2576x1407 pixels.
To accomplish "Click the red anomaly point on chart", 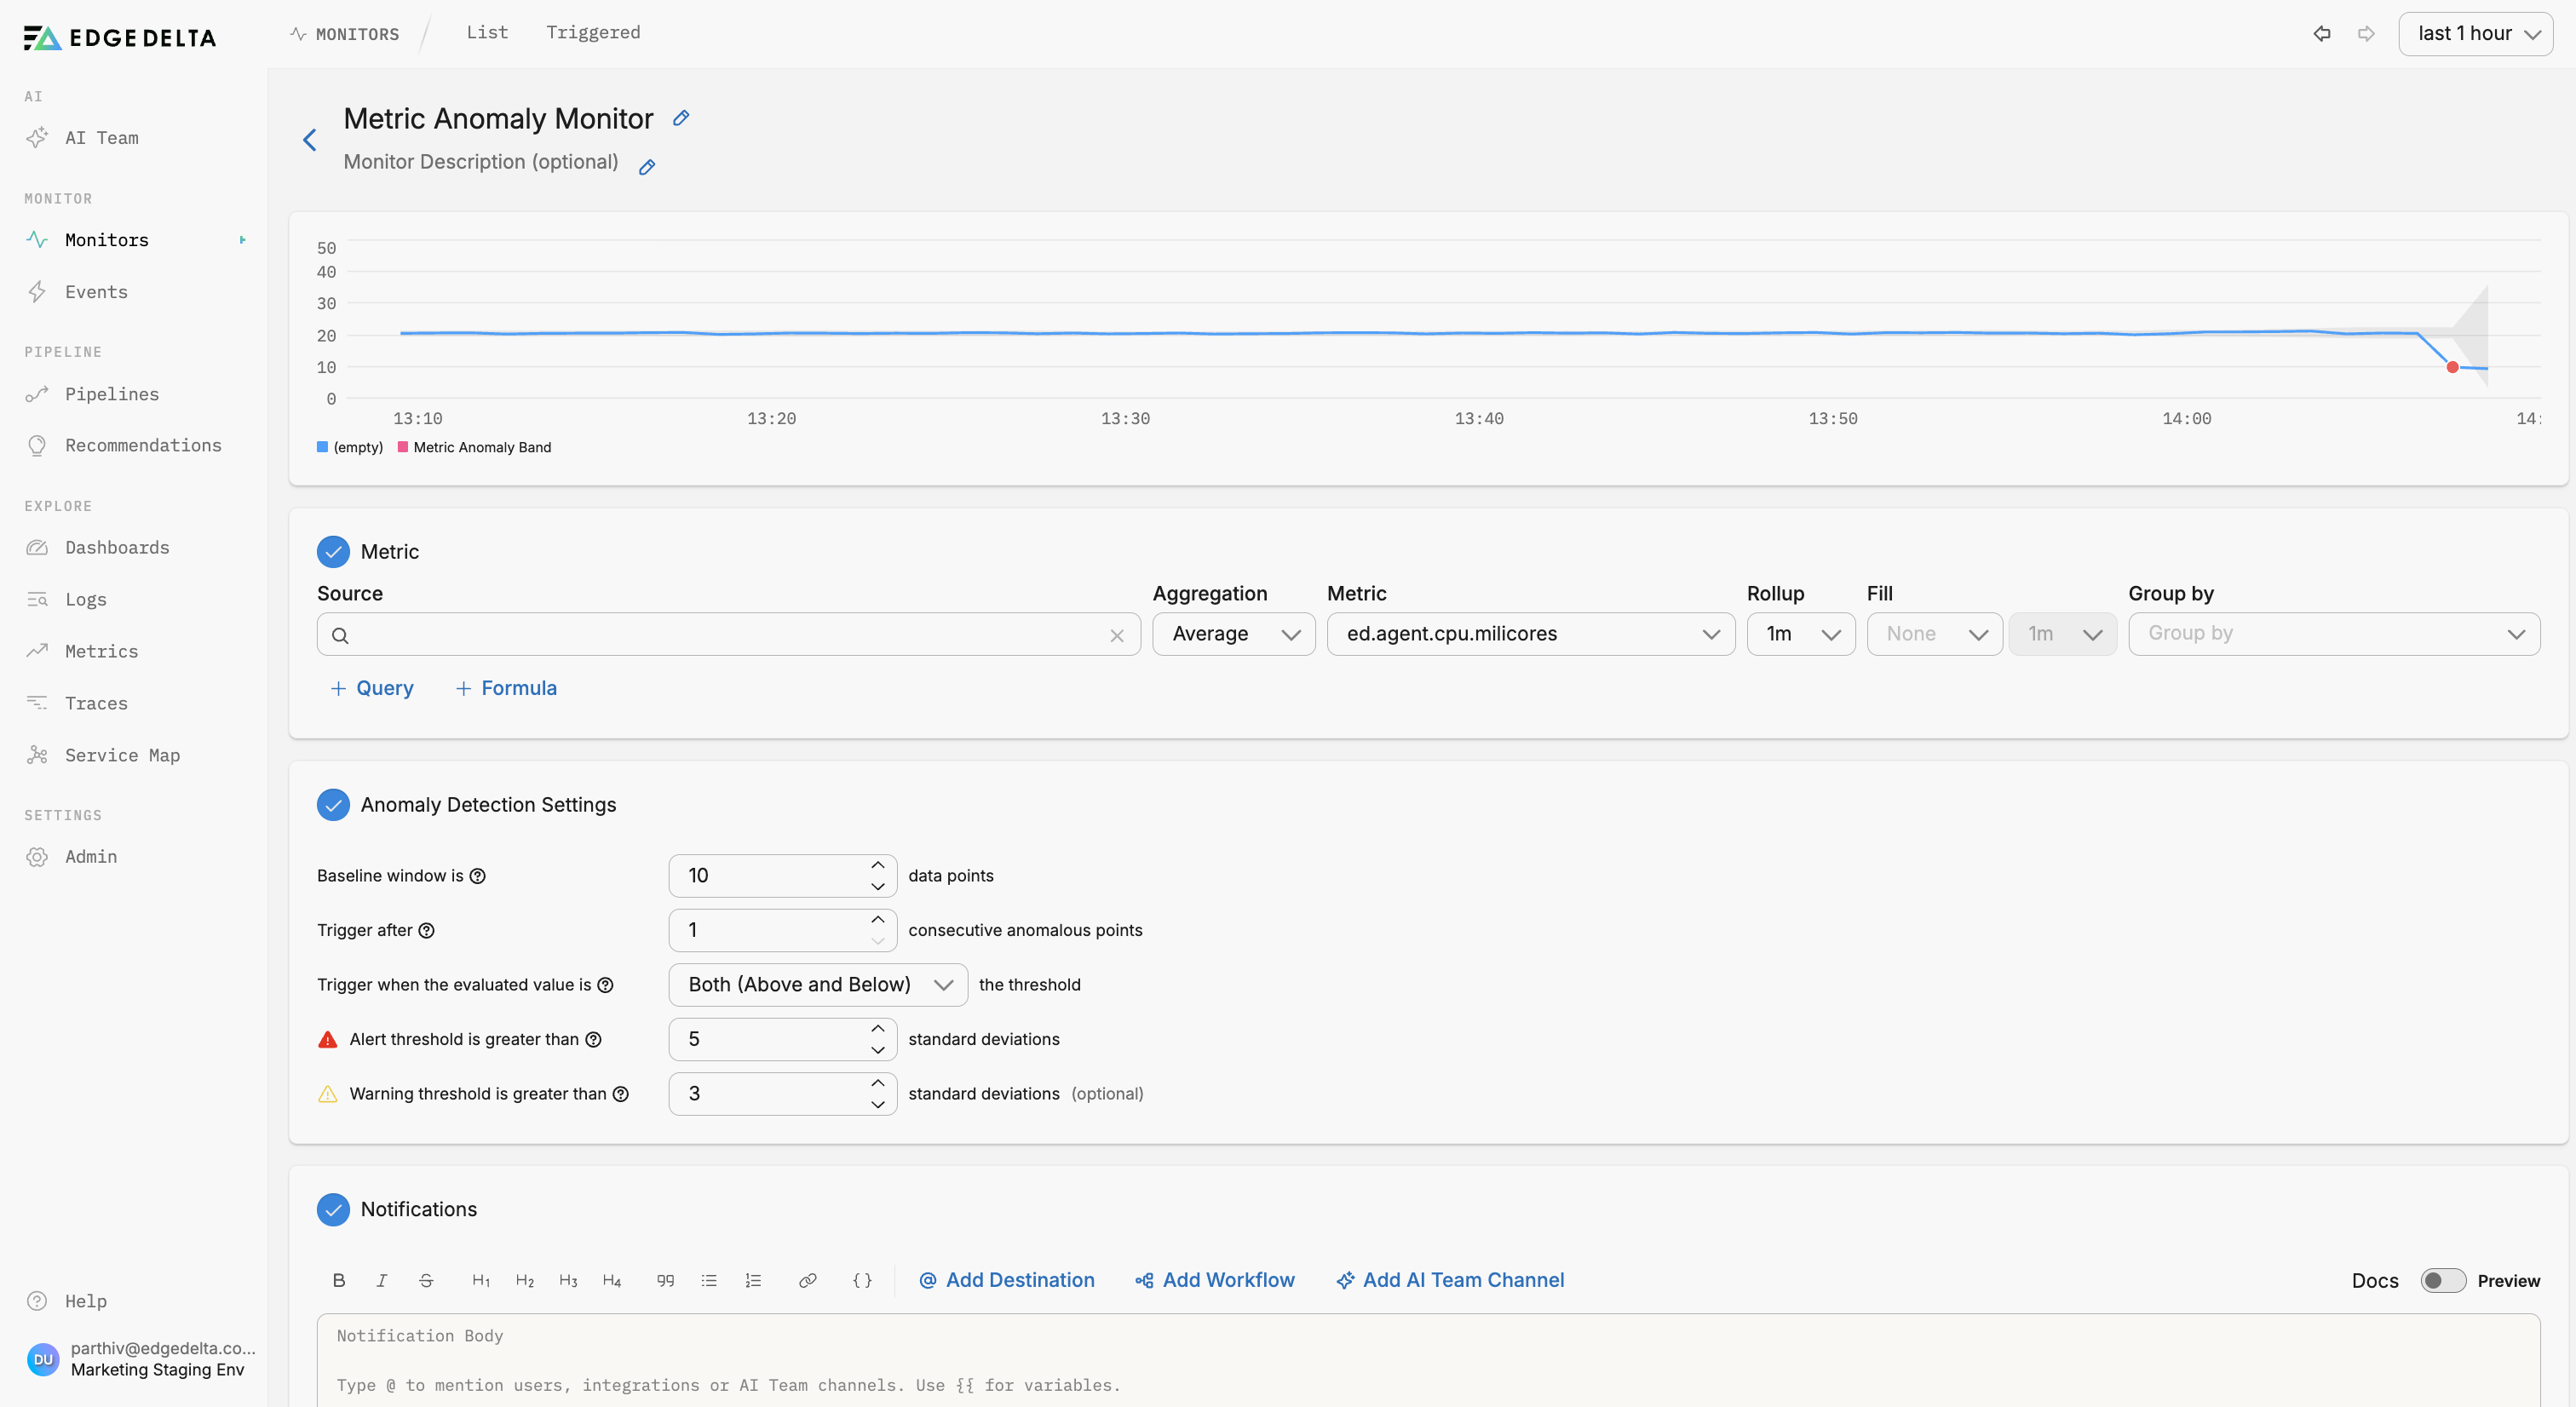I will (x=2452, y=367).
